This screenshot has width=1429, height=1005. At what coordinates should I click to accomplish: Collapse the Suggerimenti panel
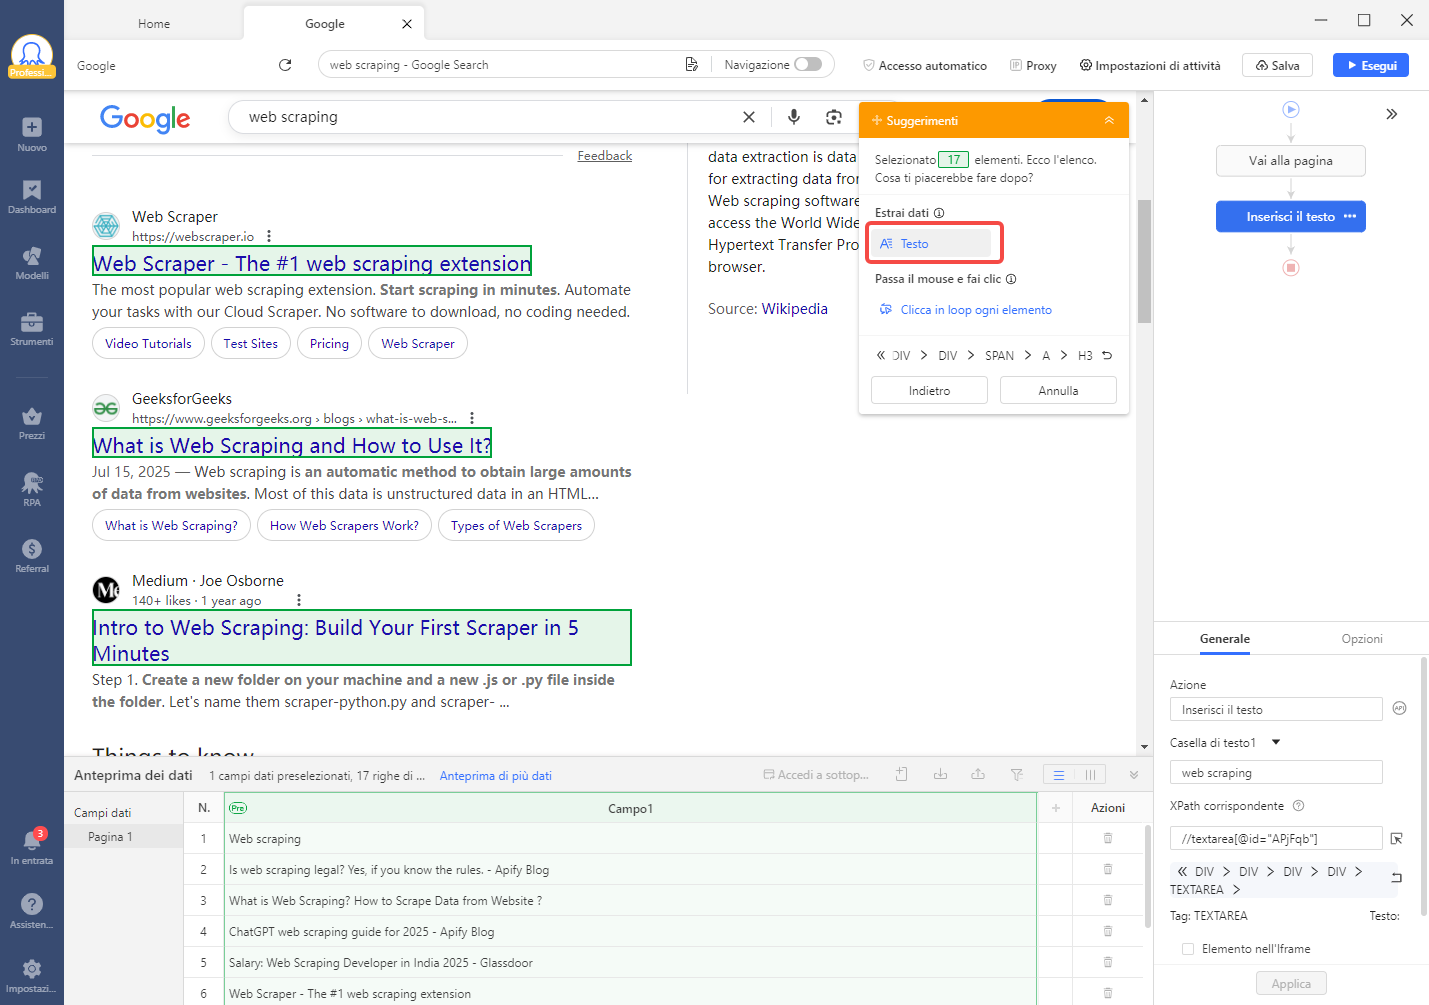(1109, 120)
